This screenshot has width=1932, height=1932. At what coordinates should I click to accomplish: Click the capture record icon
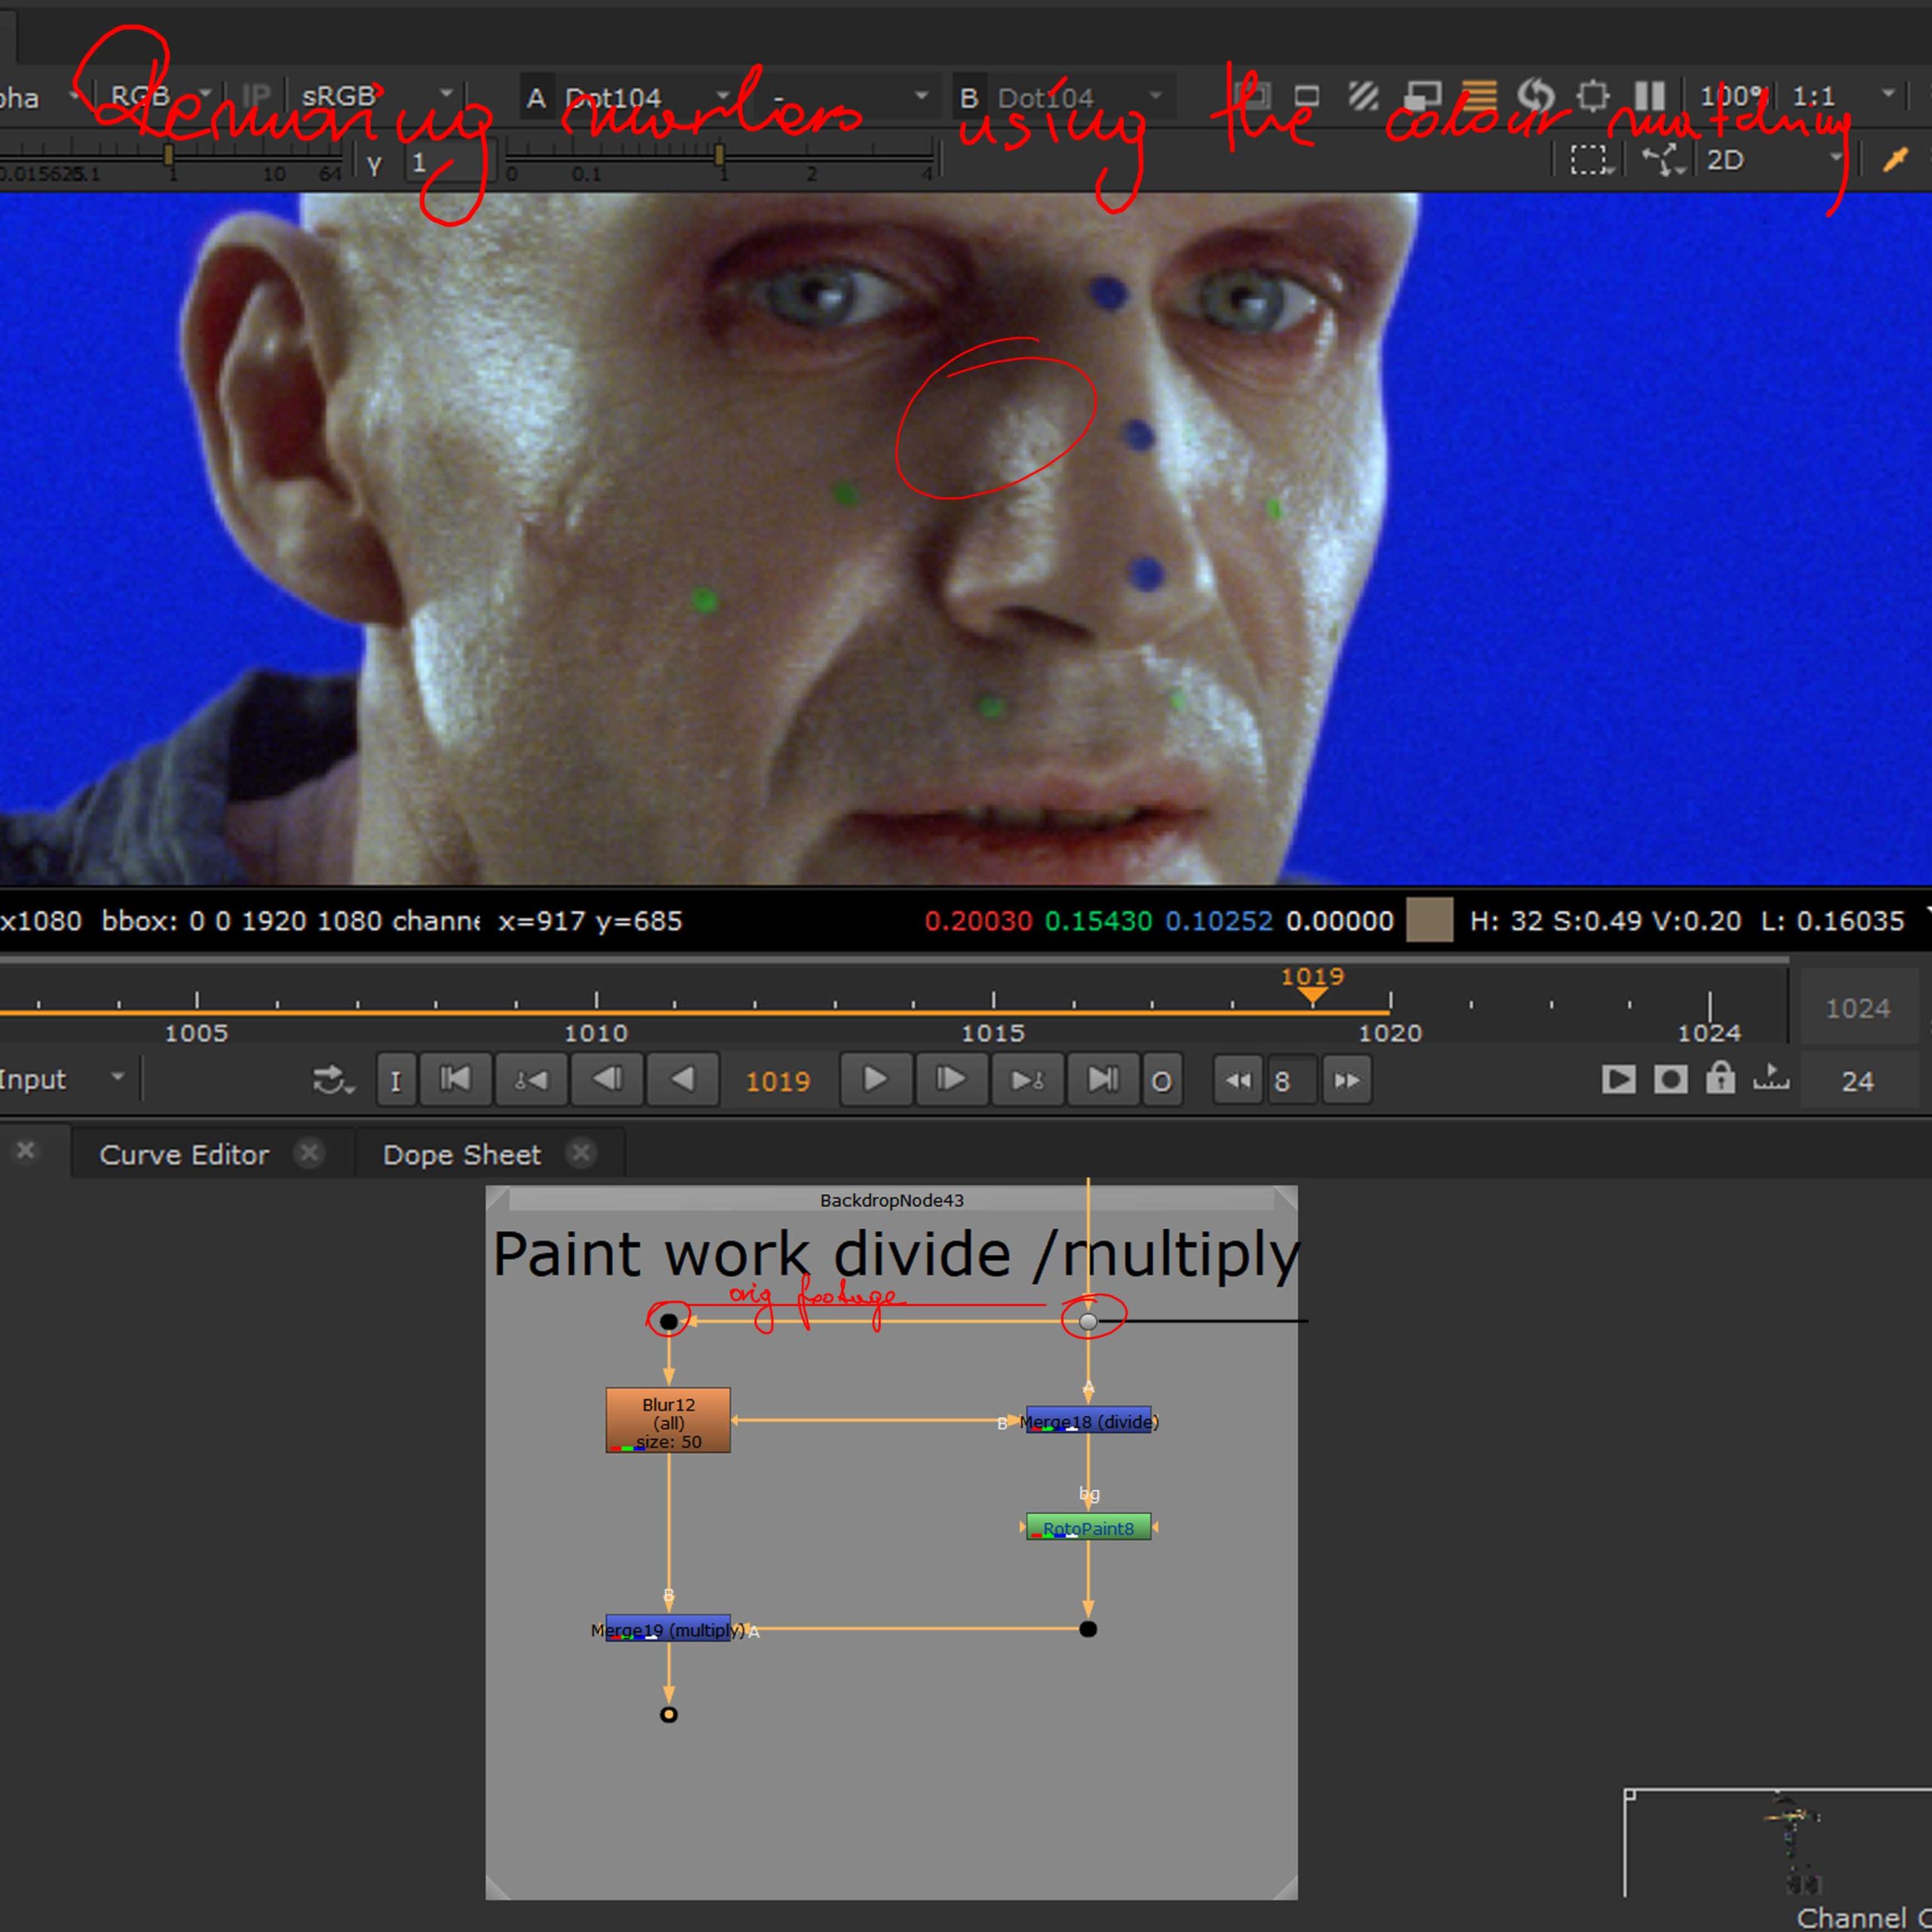click(1670, 1079)
